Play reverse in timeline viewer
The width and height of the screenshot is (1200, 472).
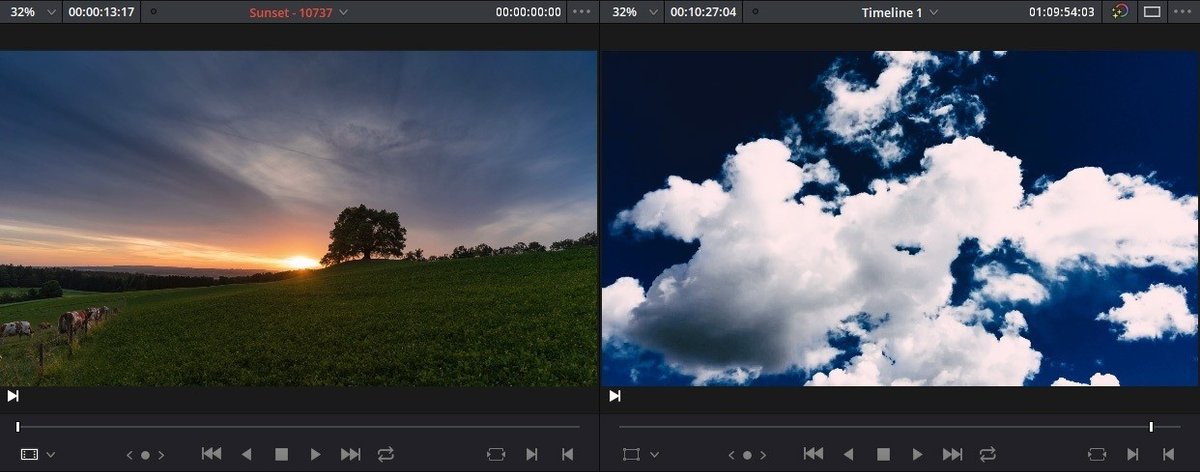coord(848,454)
